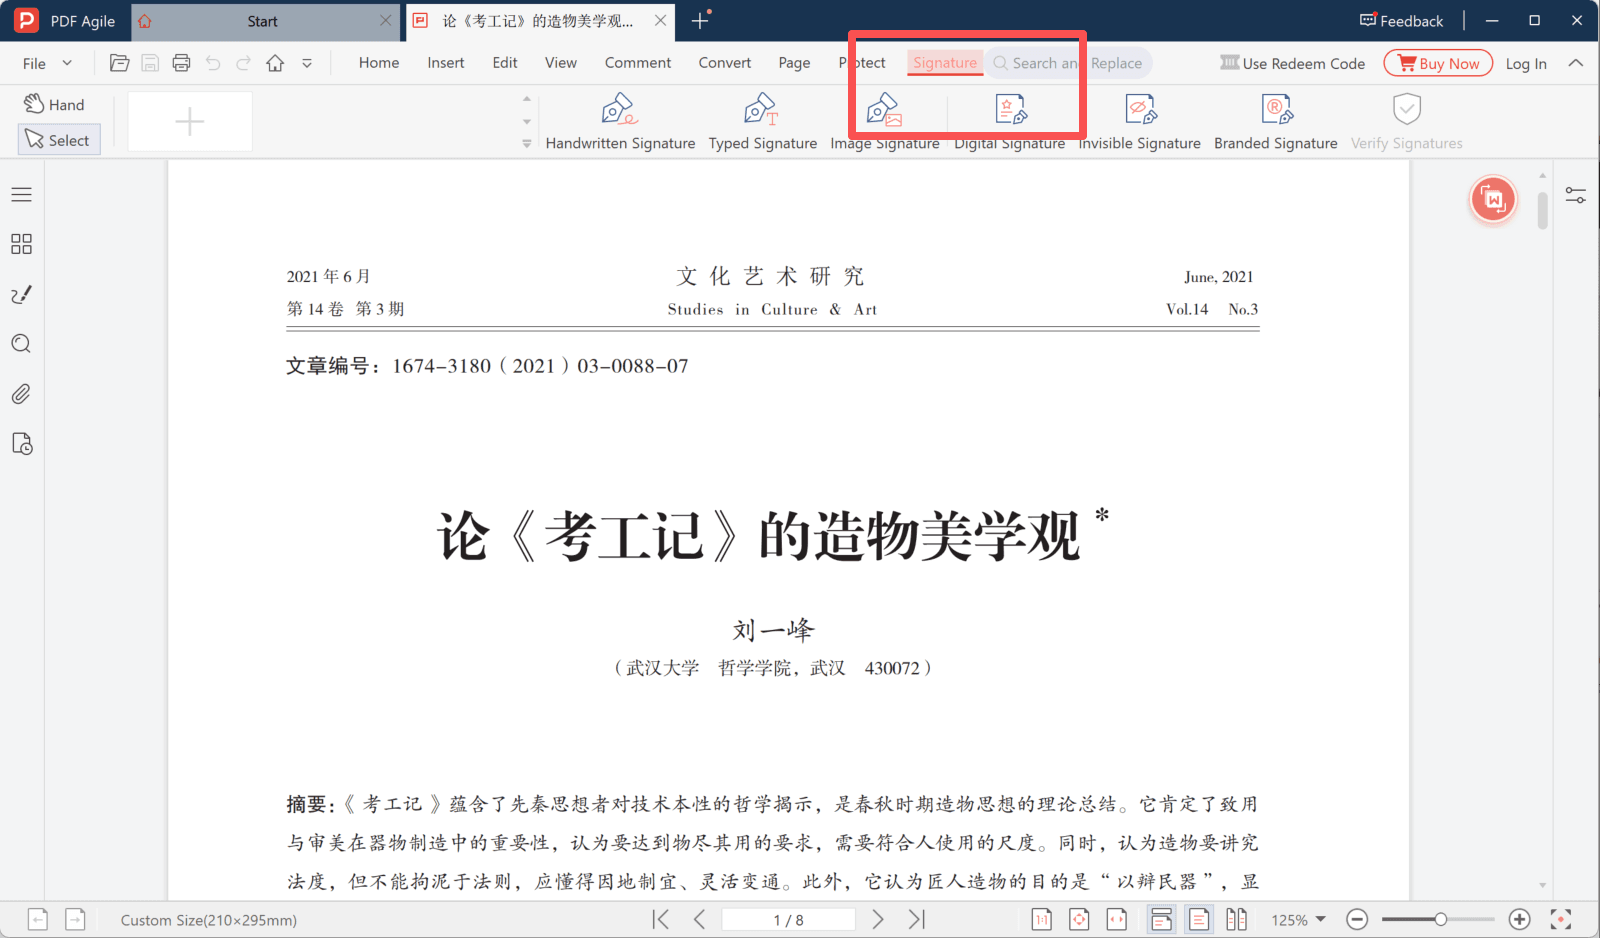
Task: Fit the page to width
Action: (1117, 919)
